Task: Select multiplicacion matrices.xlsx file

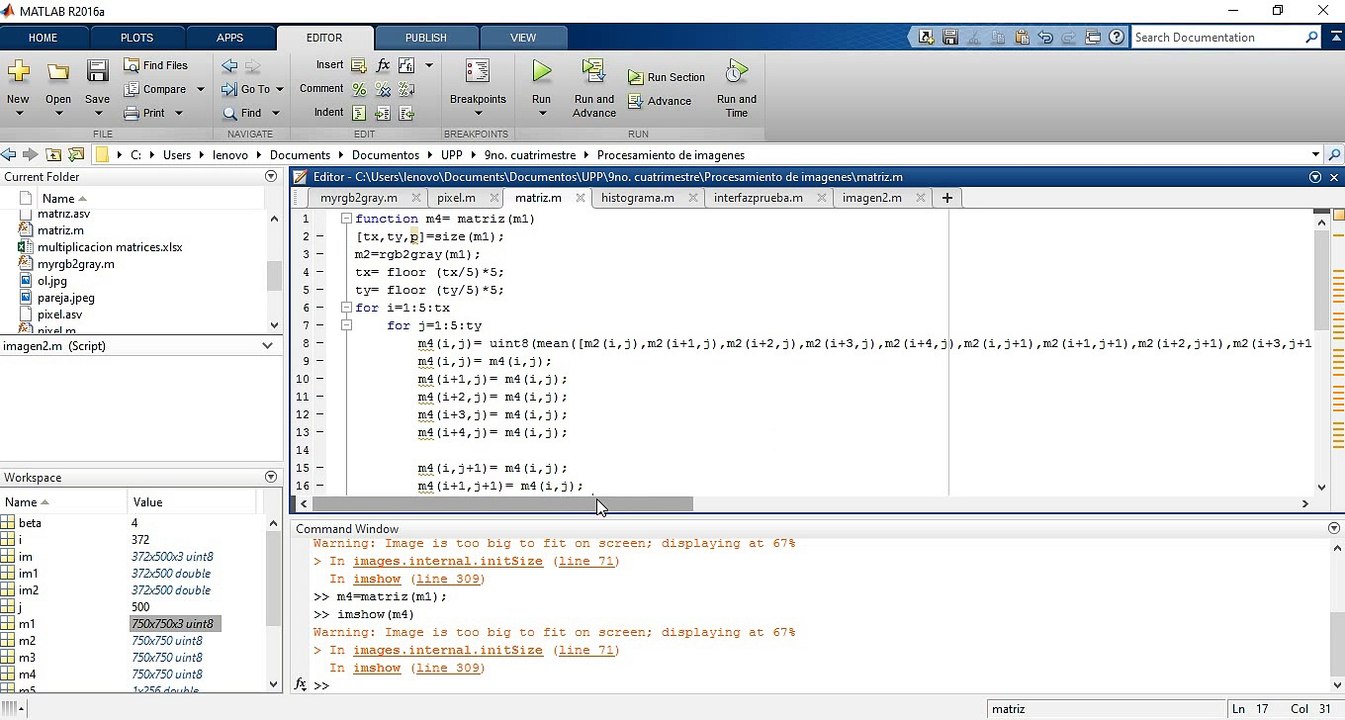Action: pyautogui.click(x=110, y=247)
